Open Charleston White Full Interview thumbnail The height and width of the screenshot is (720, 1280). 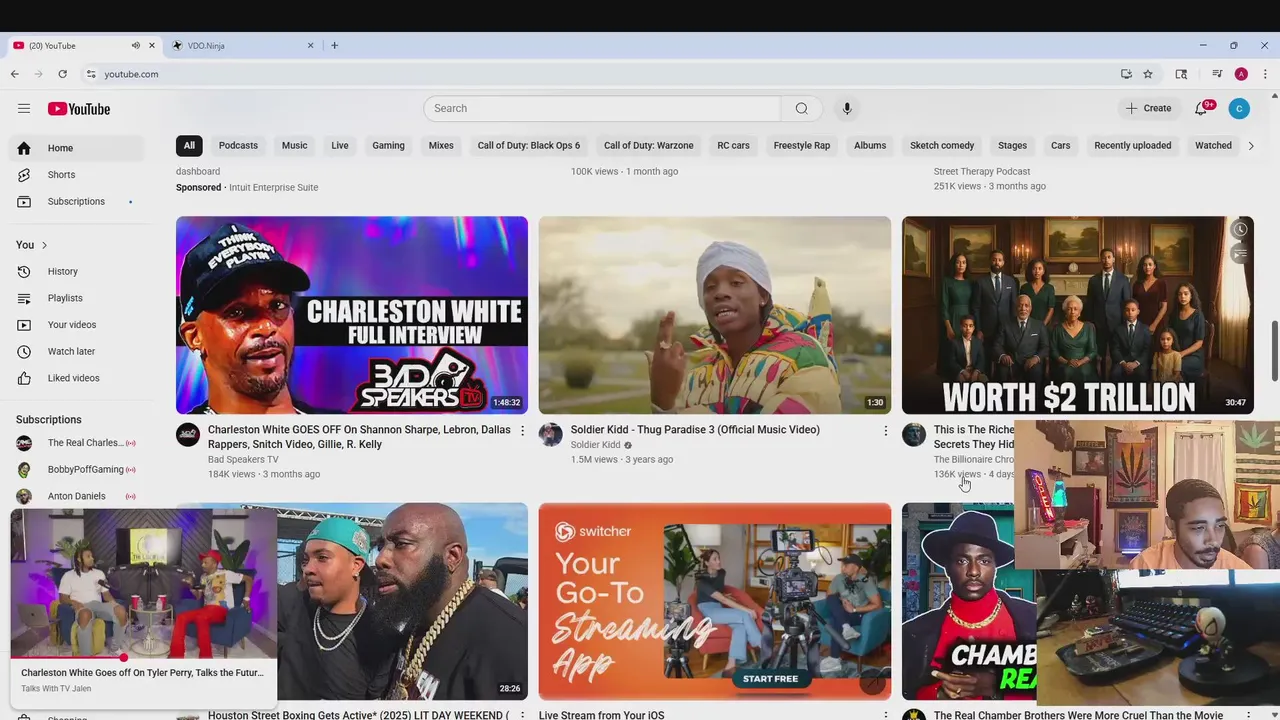coord(352,315)
